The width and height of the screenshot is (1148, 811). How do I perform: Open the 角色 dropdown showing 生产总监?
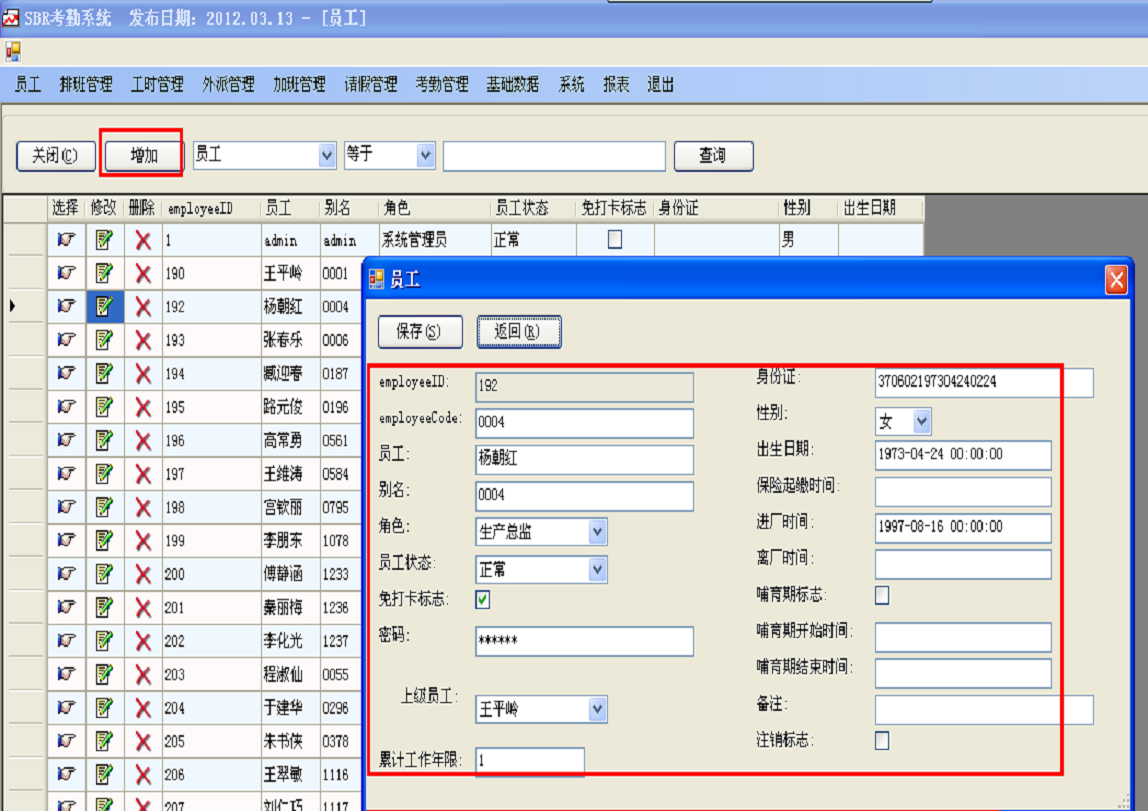(x=598, y=531)
